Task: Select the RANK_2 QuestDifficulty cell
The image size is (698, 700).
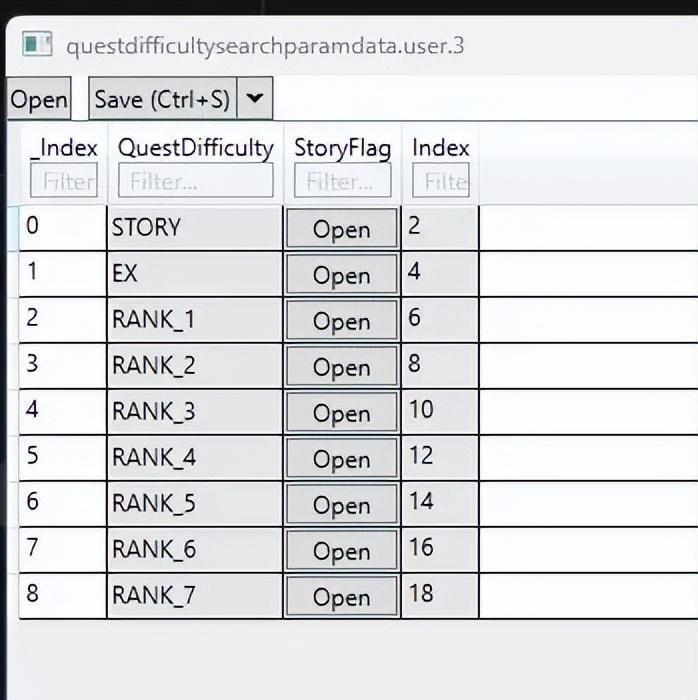Action: [195, 366]
